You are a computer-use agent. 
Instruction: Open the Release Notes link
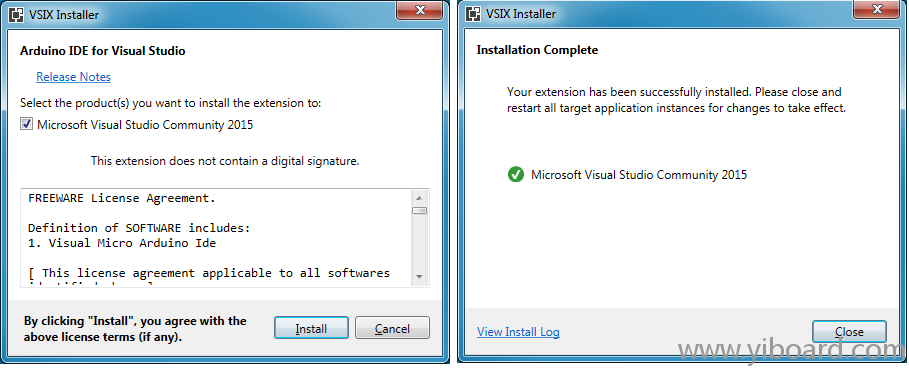pos(73,77)
